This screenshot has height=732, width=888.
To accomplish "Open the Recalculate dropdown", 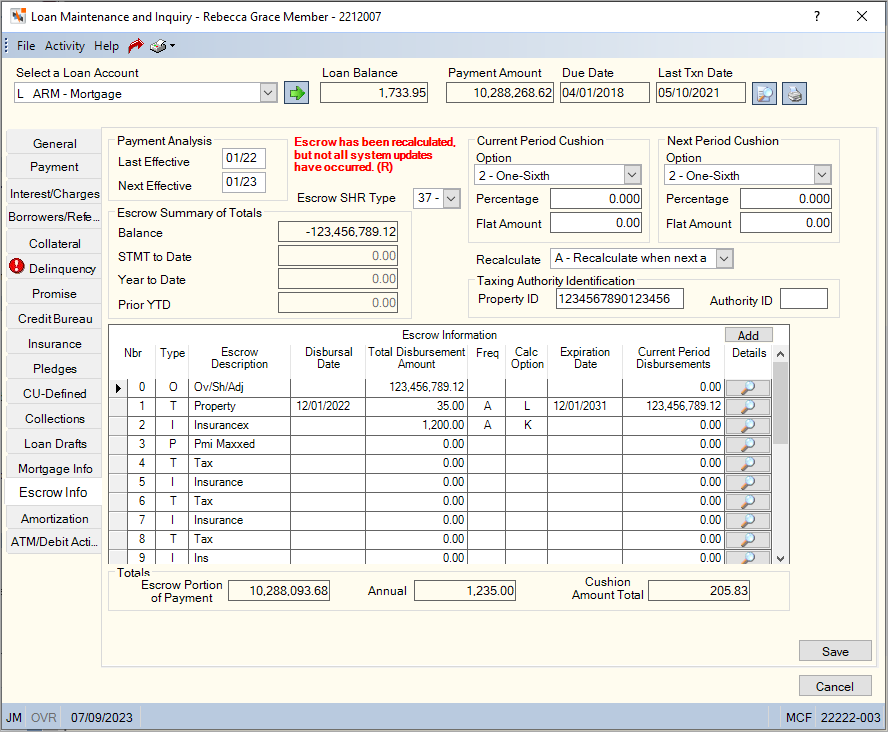I will 724,259.
